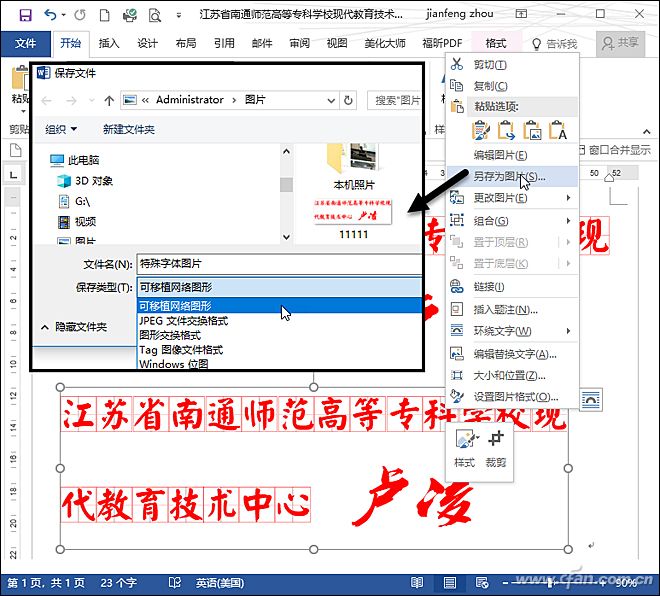Image resolution: width=660 pixels, height=596 pixels.
Task: Click the zoom out minus button
Action: 505,583
